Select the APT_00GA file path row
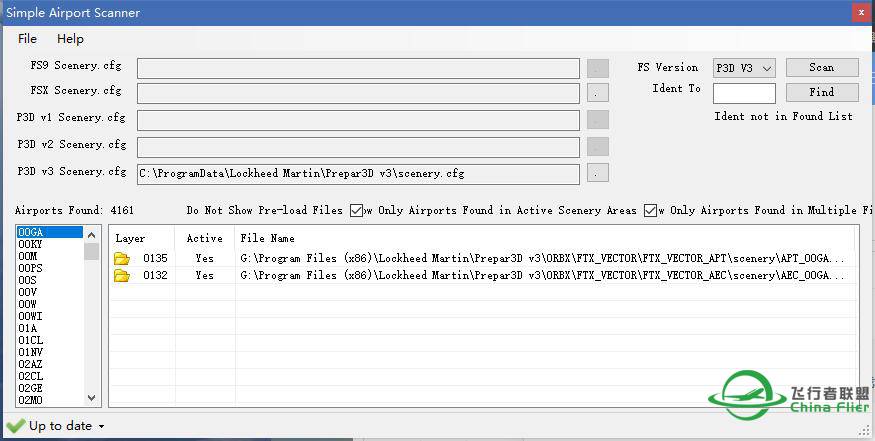The width and height of the screenshot is (875, 441). pos(542,258)
